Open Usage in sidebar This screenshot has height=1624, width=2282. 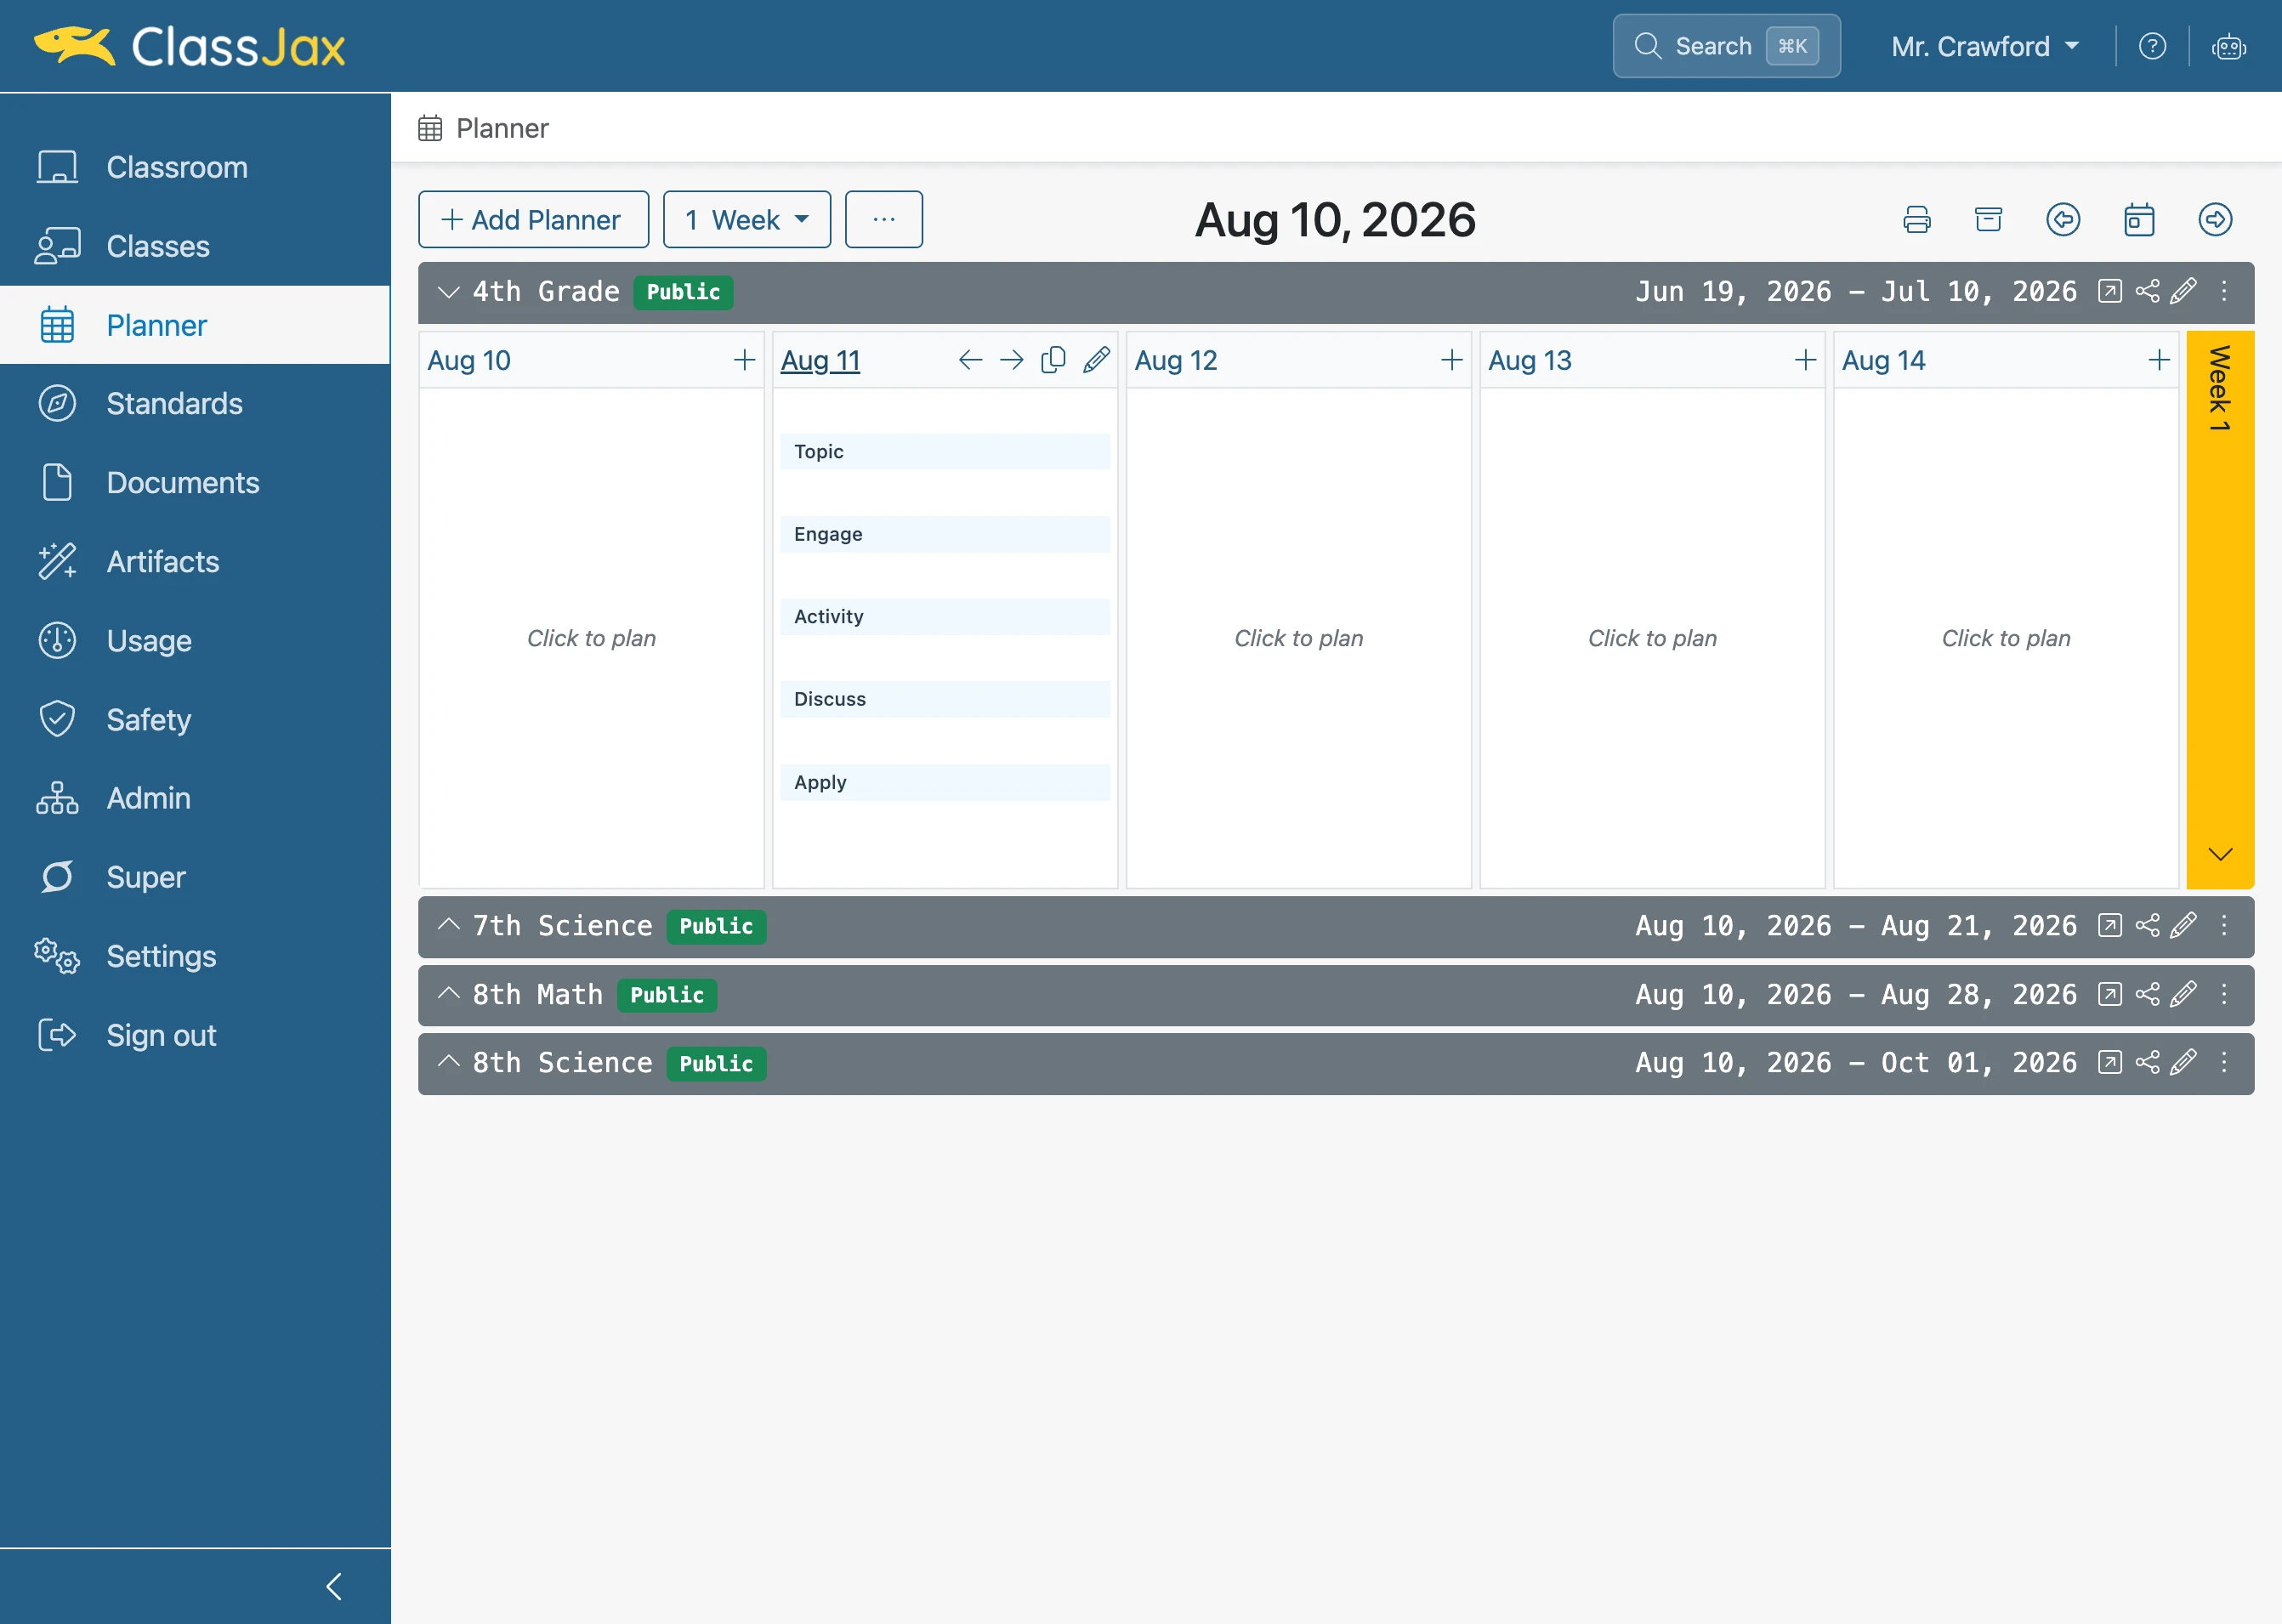[195, 640]
